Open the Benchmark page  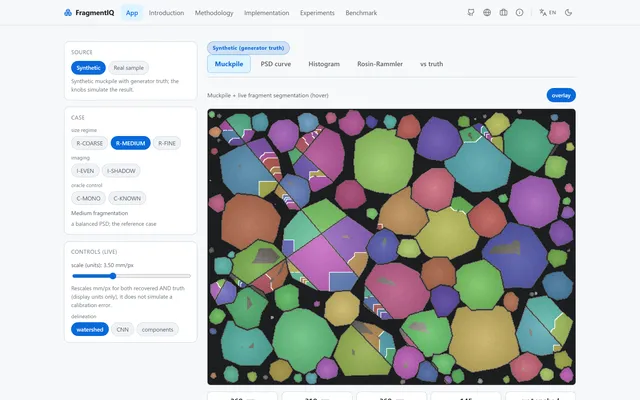(361, 13)
